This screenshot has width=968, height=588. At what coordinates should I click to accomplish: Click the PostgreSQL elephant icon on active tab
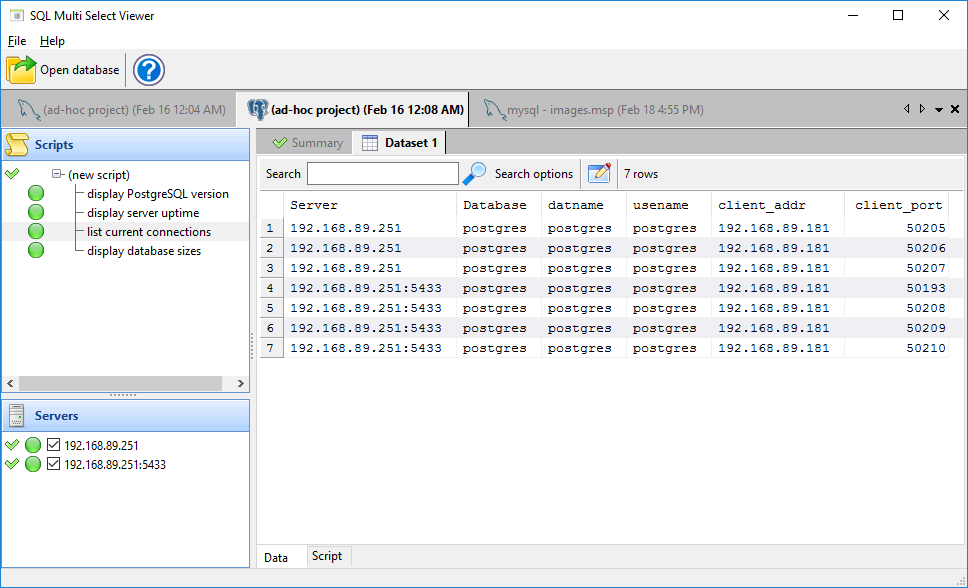(257, 109)
